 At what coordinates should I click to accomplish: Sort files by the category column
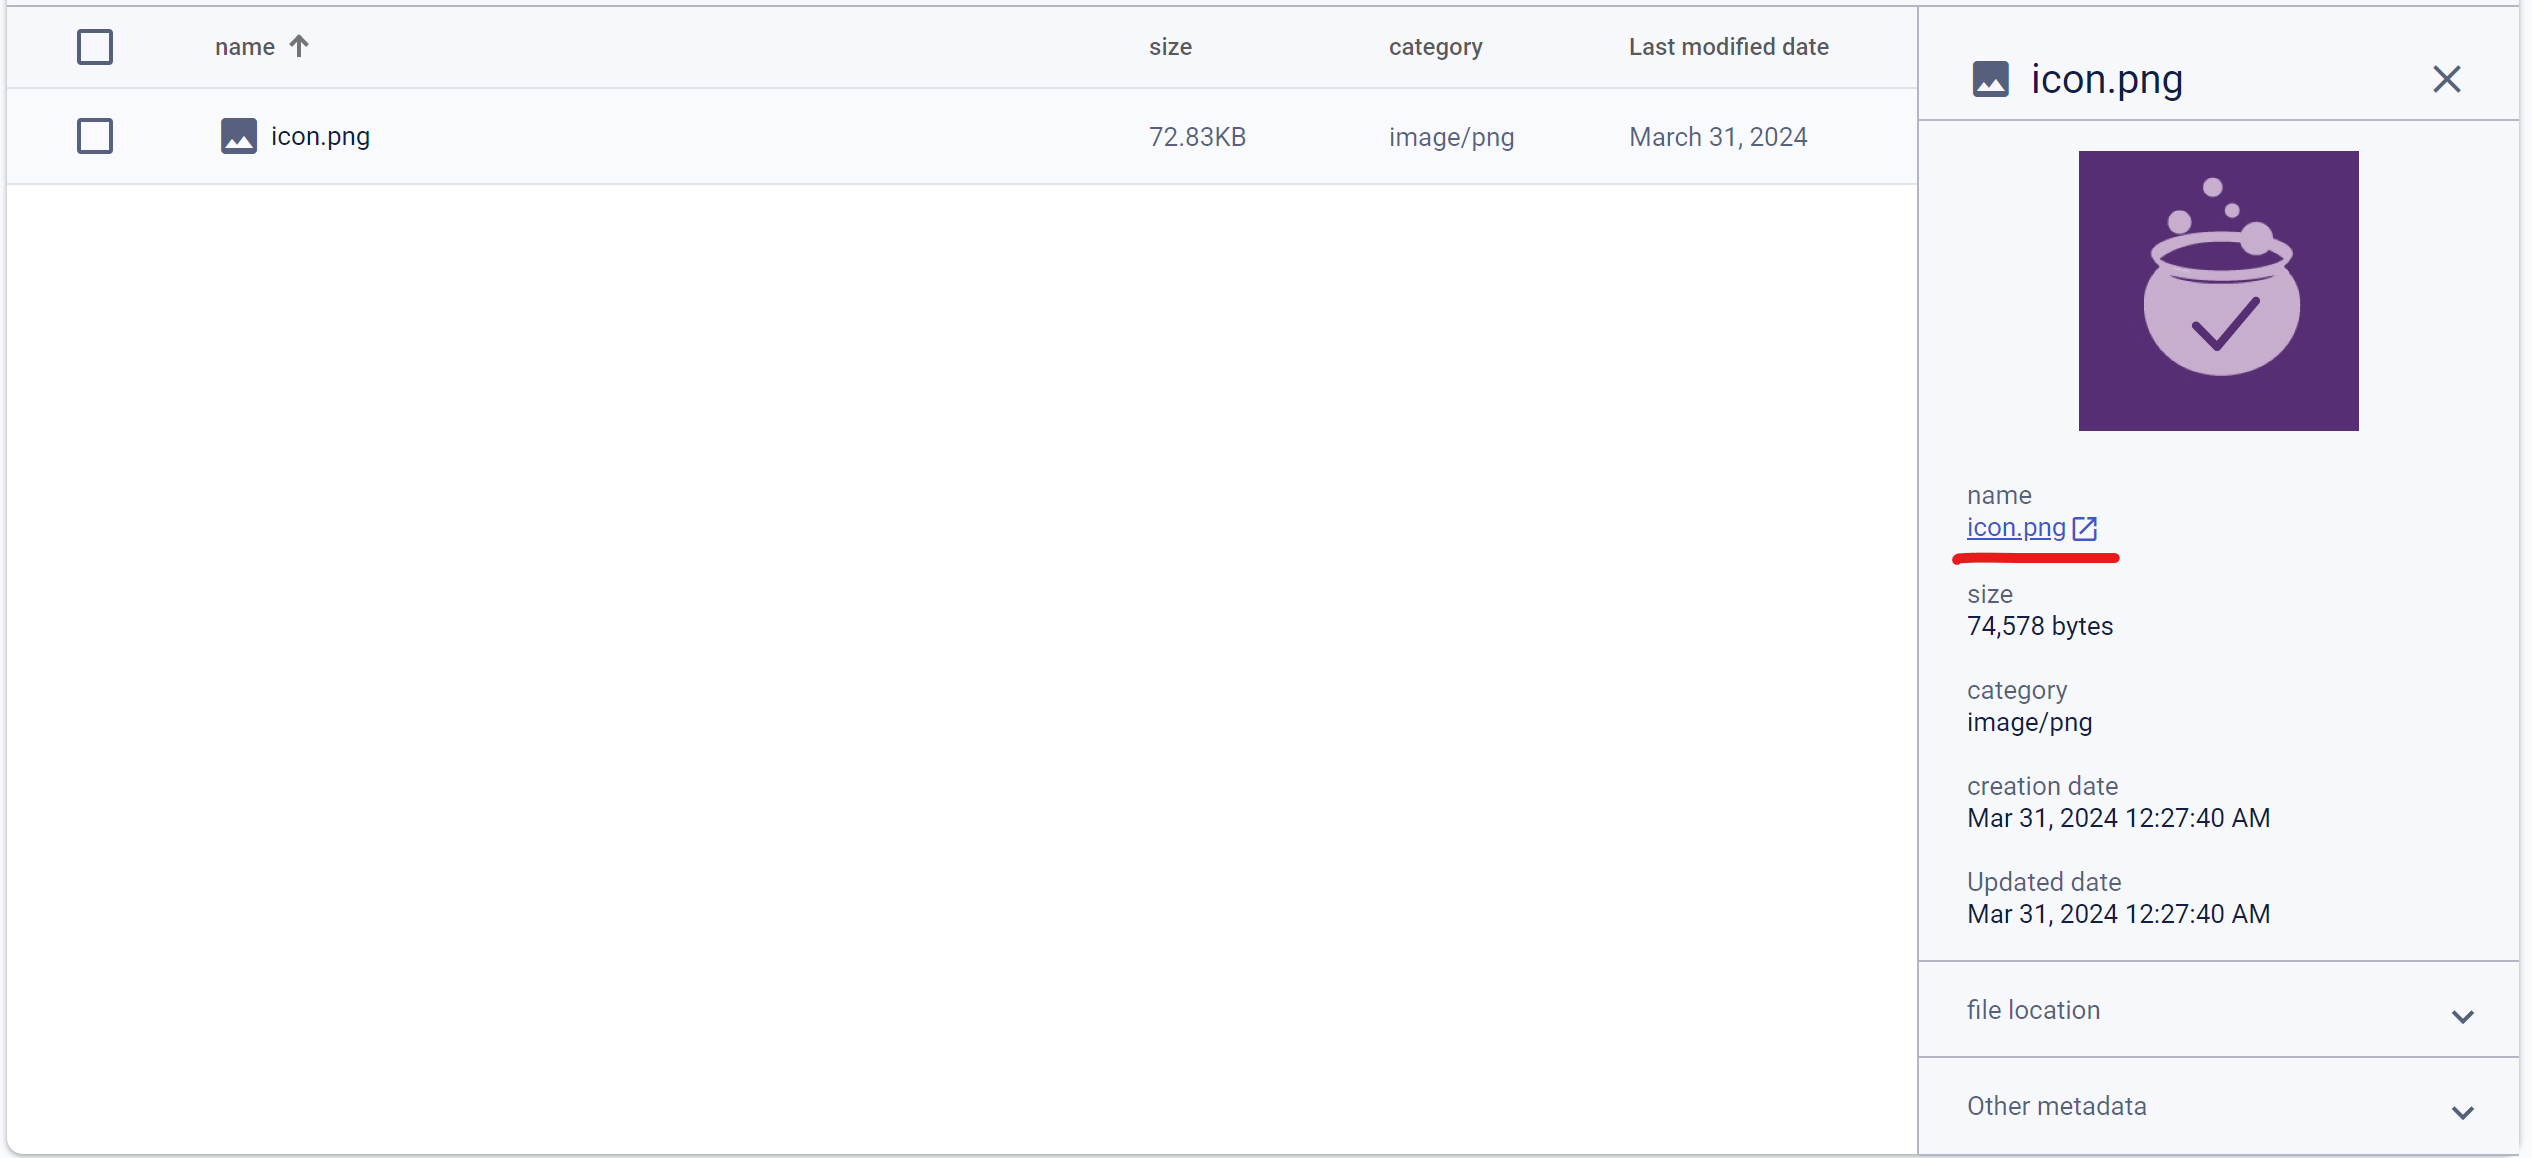click(x=1435, y=47)
